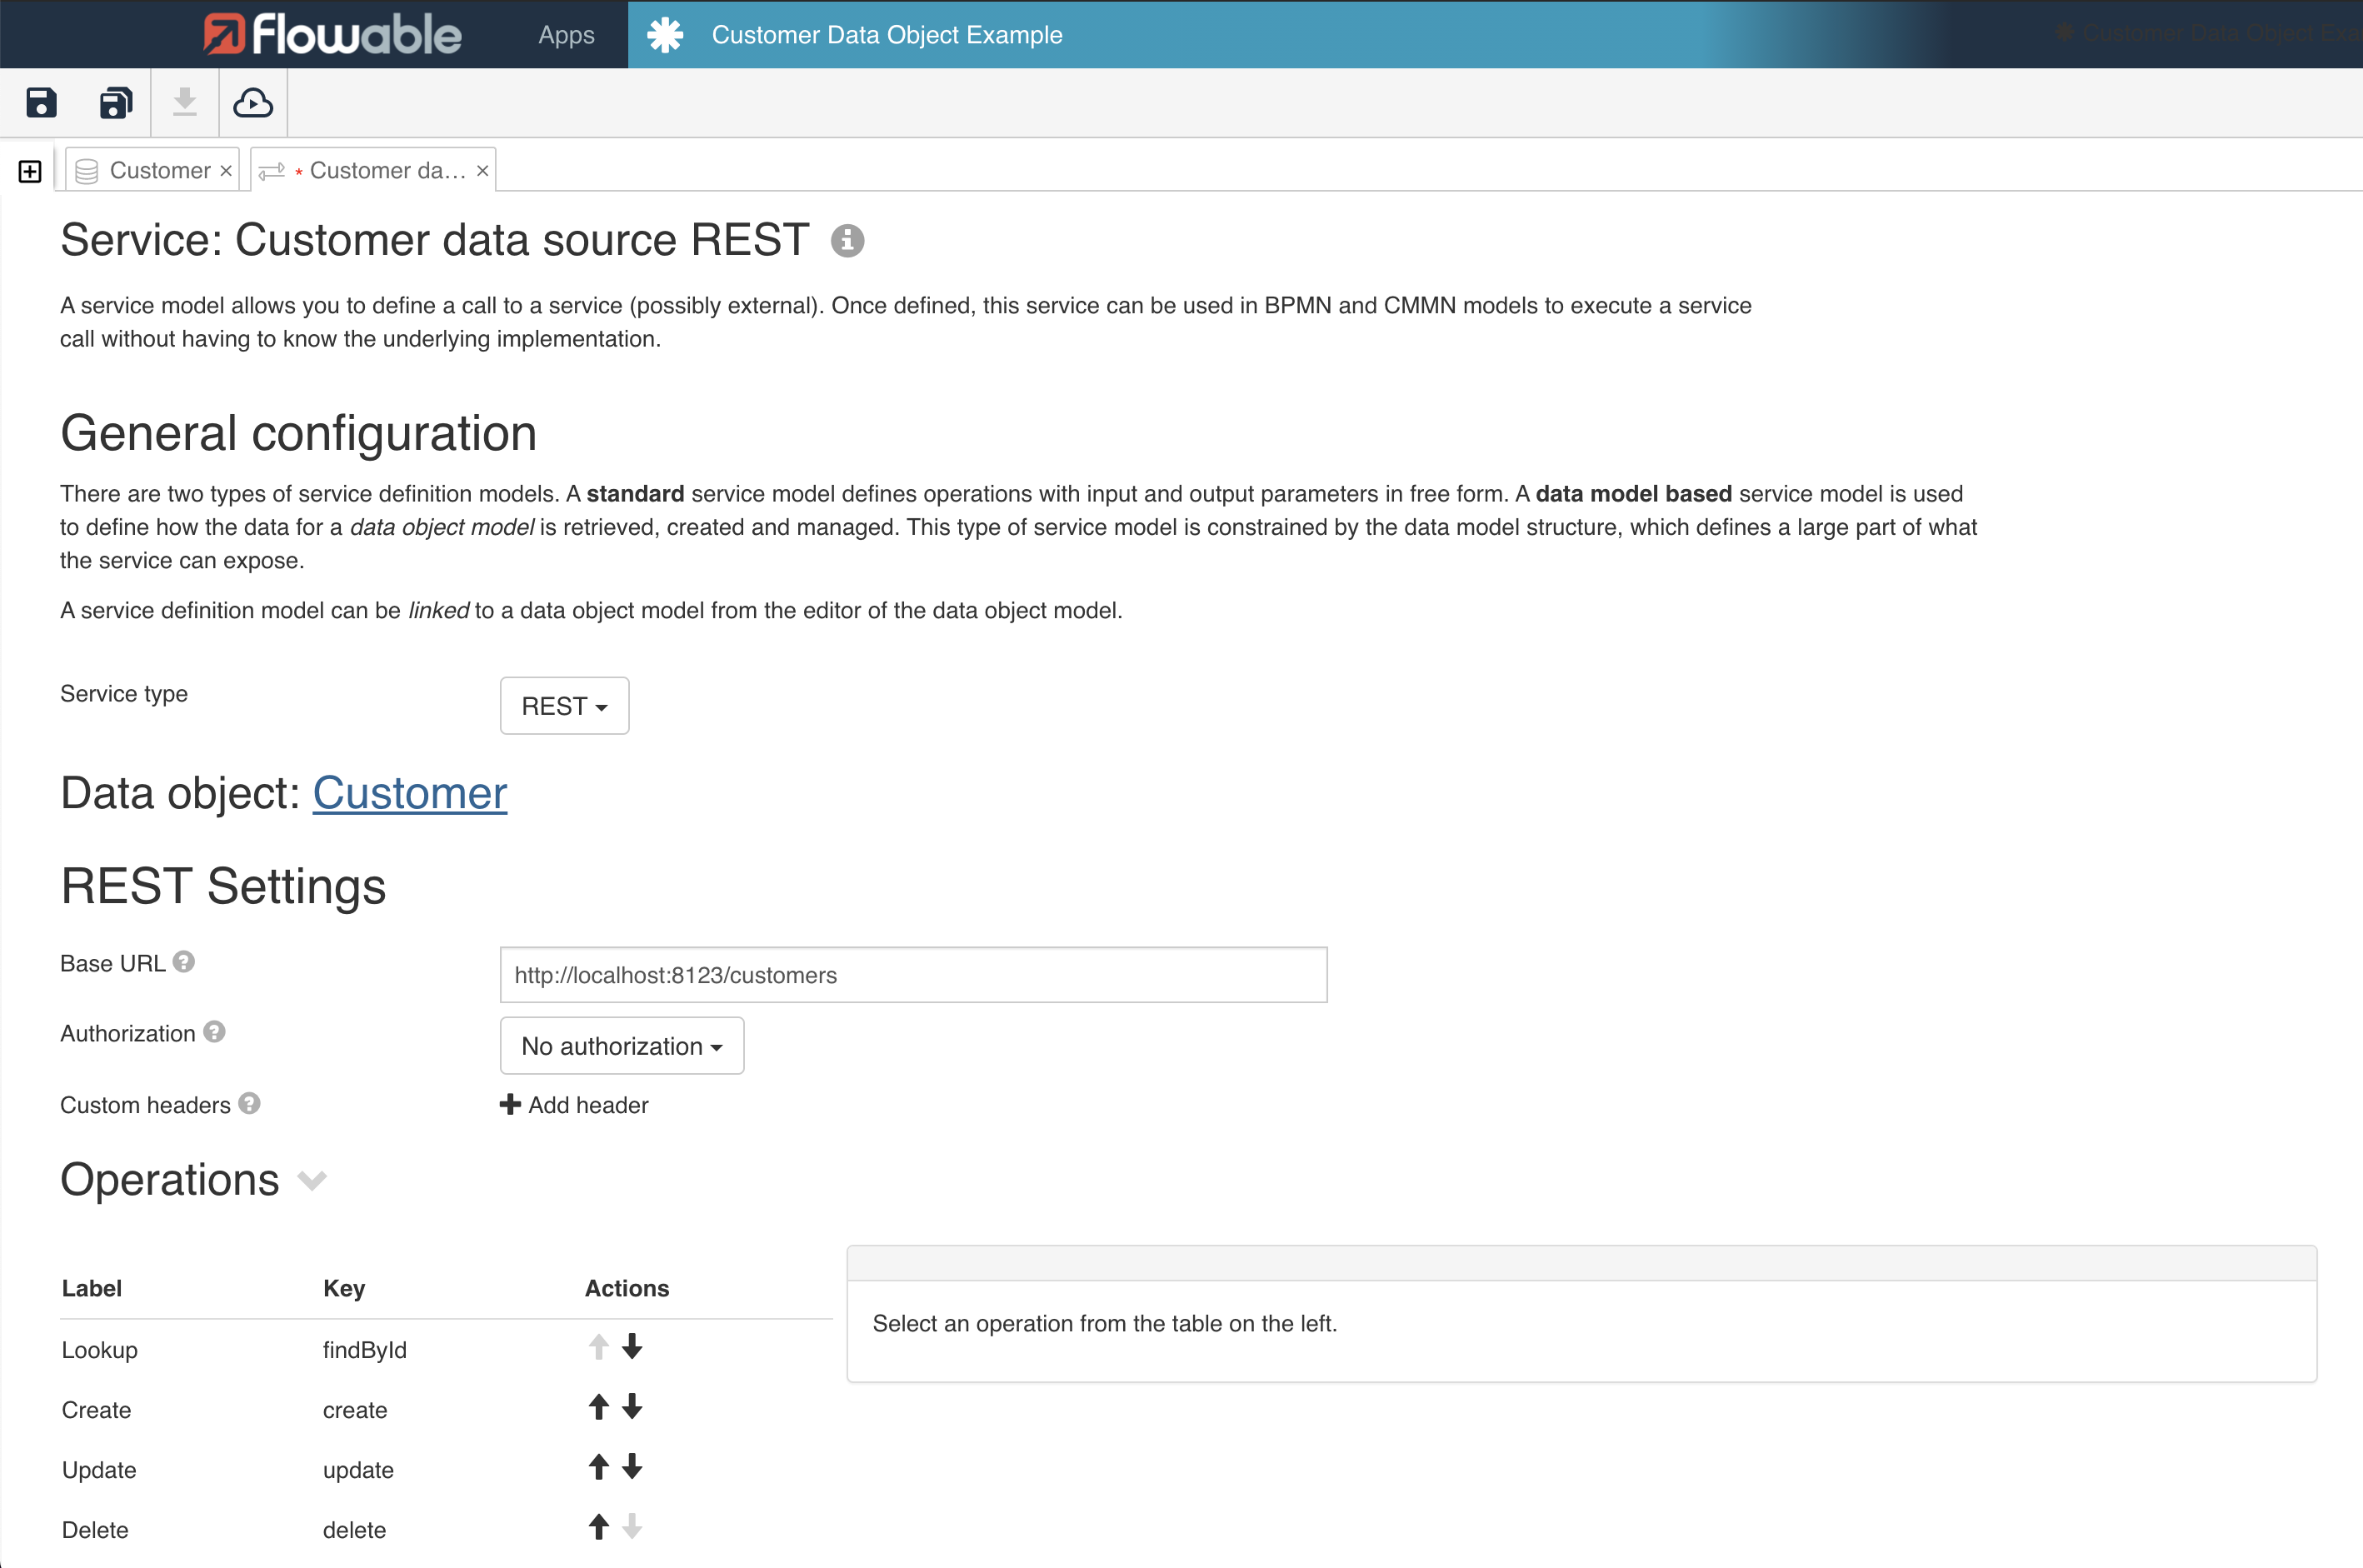Image resolution: width=2363 pixels, height=1568 pixels.
Task: Move the Update operation up
Action: pos(598,1467)
